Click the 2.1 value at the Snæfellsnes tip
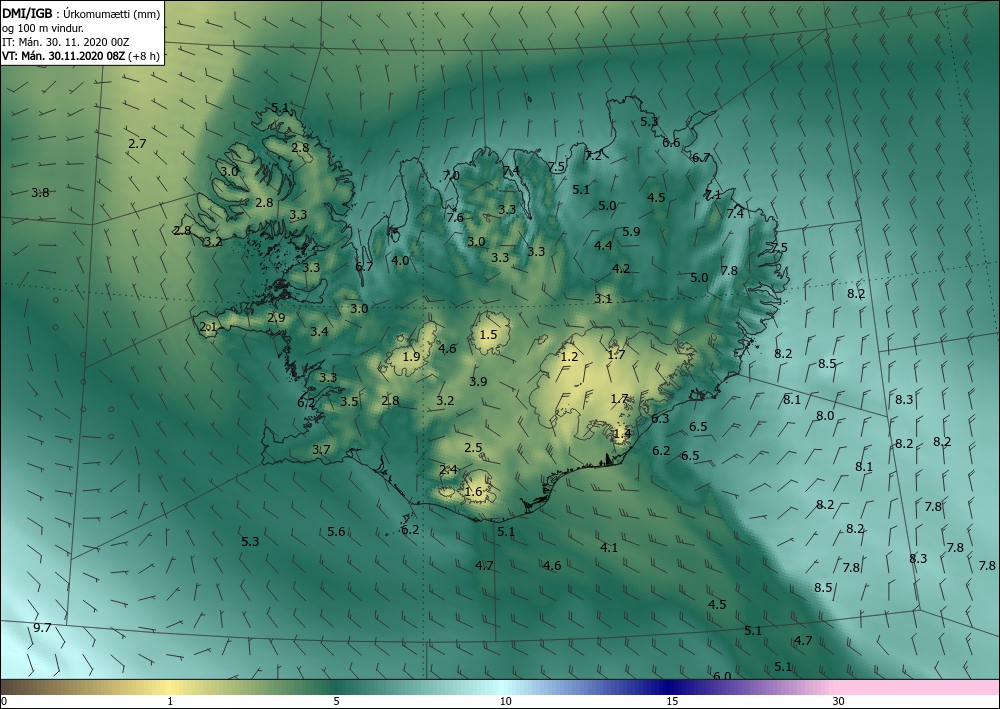Image resolution: width=1000 pixels, height=709 pixels. (209, 327)
